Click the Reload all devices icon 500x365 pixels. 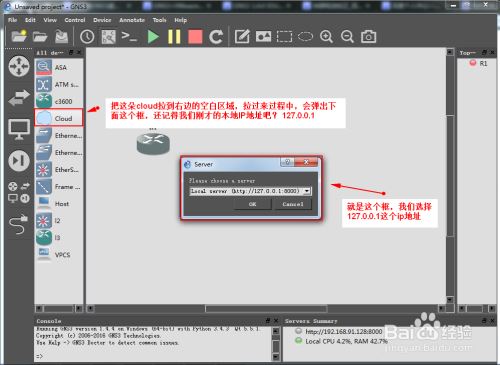click(216, 36)
